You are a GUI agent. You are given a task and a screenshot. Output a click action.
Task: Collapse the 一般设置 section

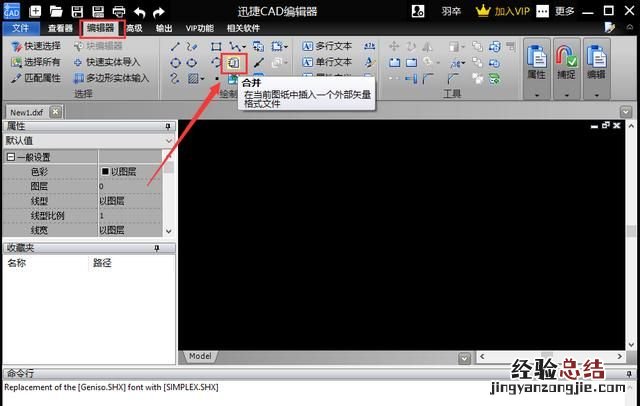pyautogui.click(x=11, y=157)
